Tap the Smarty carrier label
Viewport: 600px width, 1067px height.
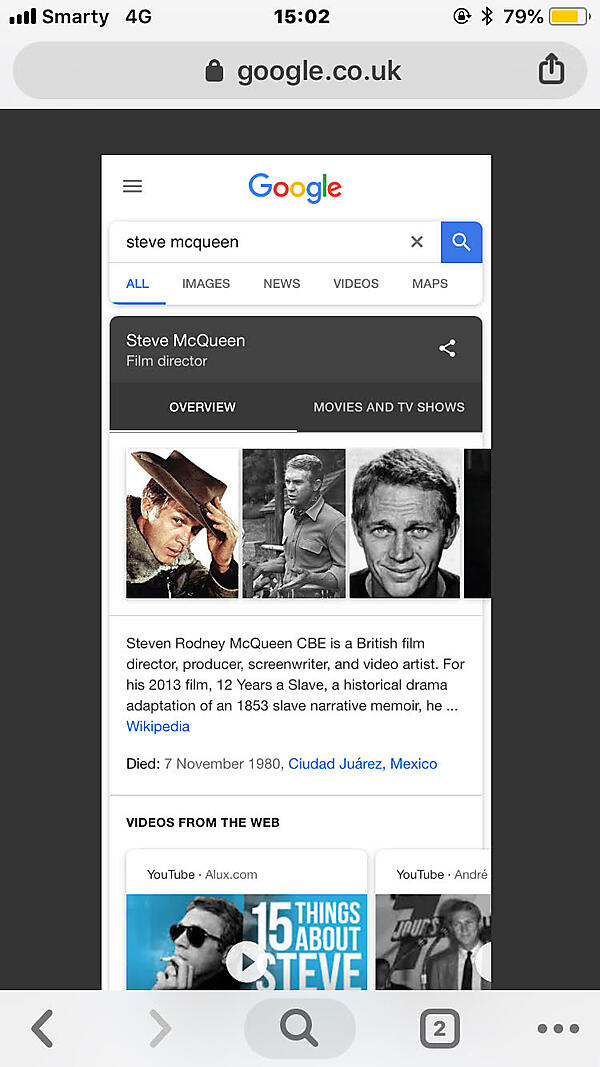76,16
